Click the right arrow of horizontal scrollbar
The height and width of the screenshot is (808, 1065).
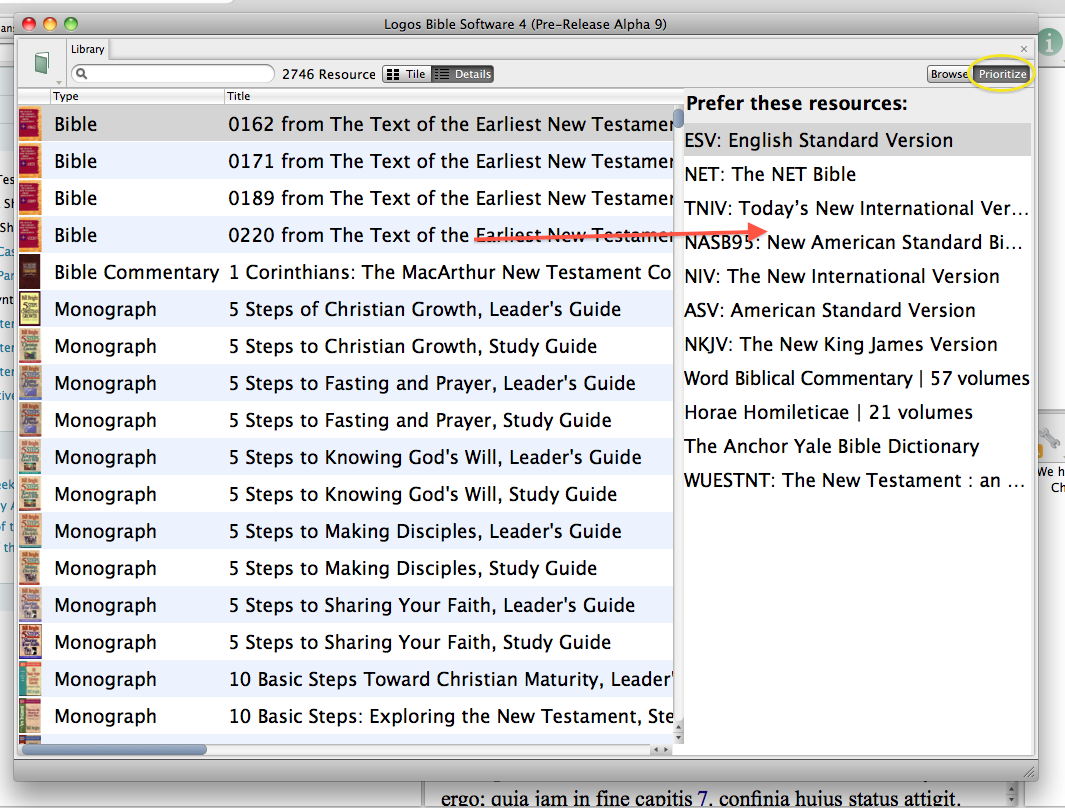click(x=666, y=750)
